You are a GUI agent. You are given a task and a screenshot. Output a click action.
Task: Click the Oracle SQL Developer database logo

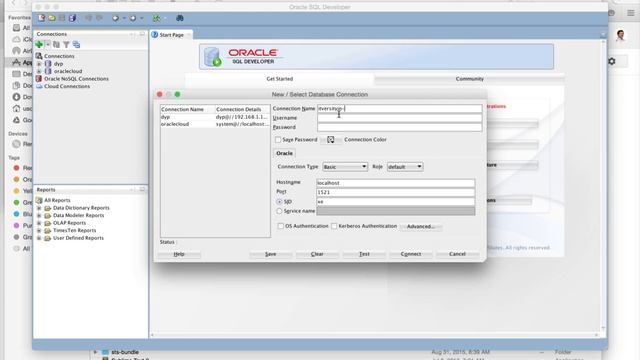click(212, 57)
